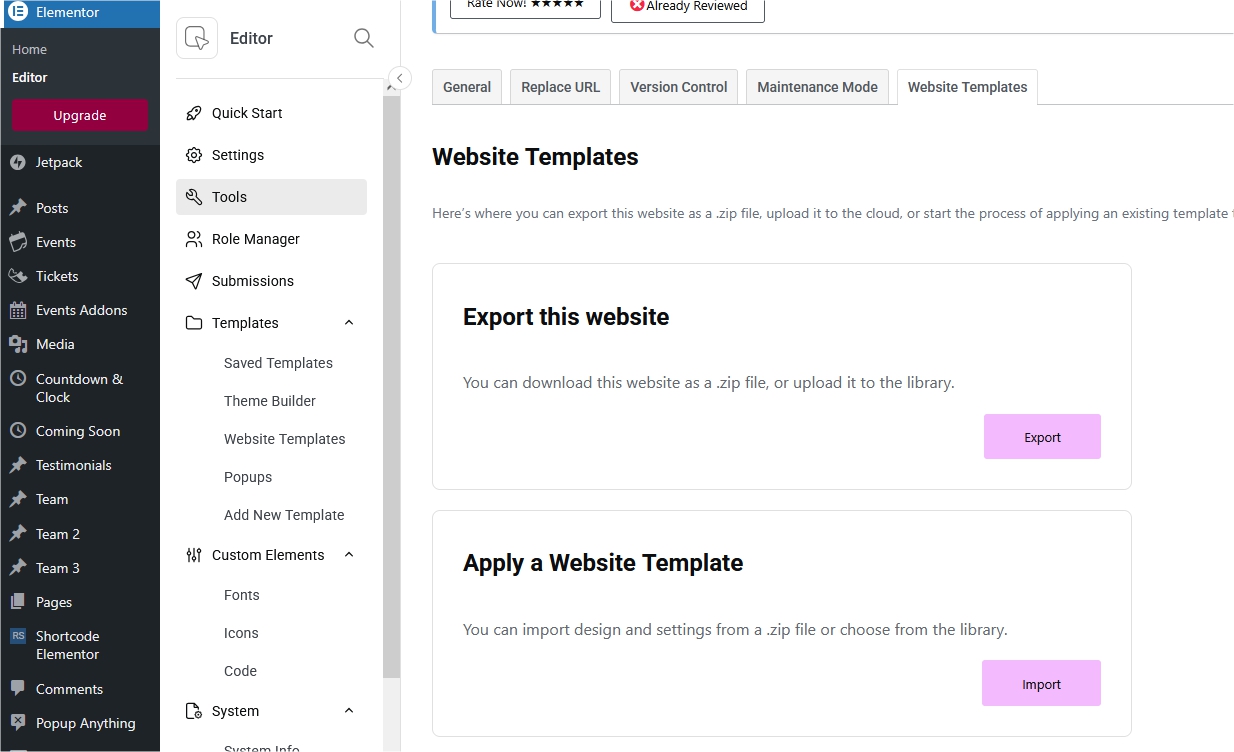Open the Version Control tab
Image resolution: width=1234 pixels, height=752 pixels.
click(x=678, y=87)
